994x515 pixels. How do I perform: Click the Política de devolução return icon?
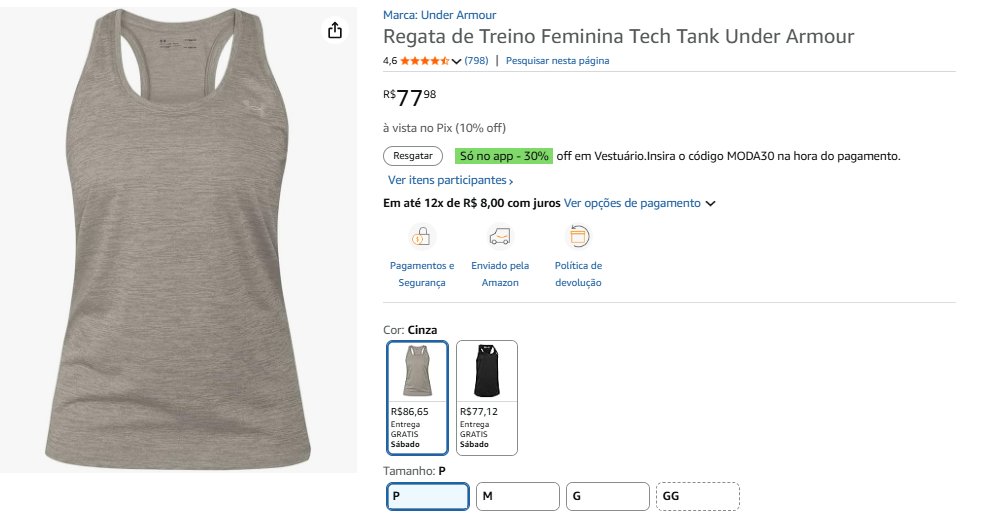pos(578,237)
